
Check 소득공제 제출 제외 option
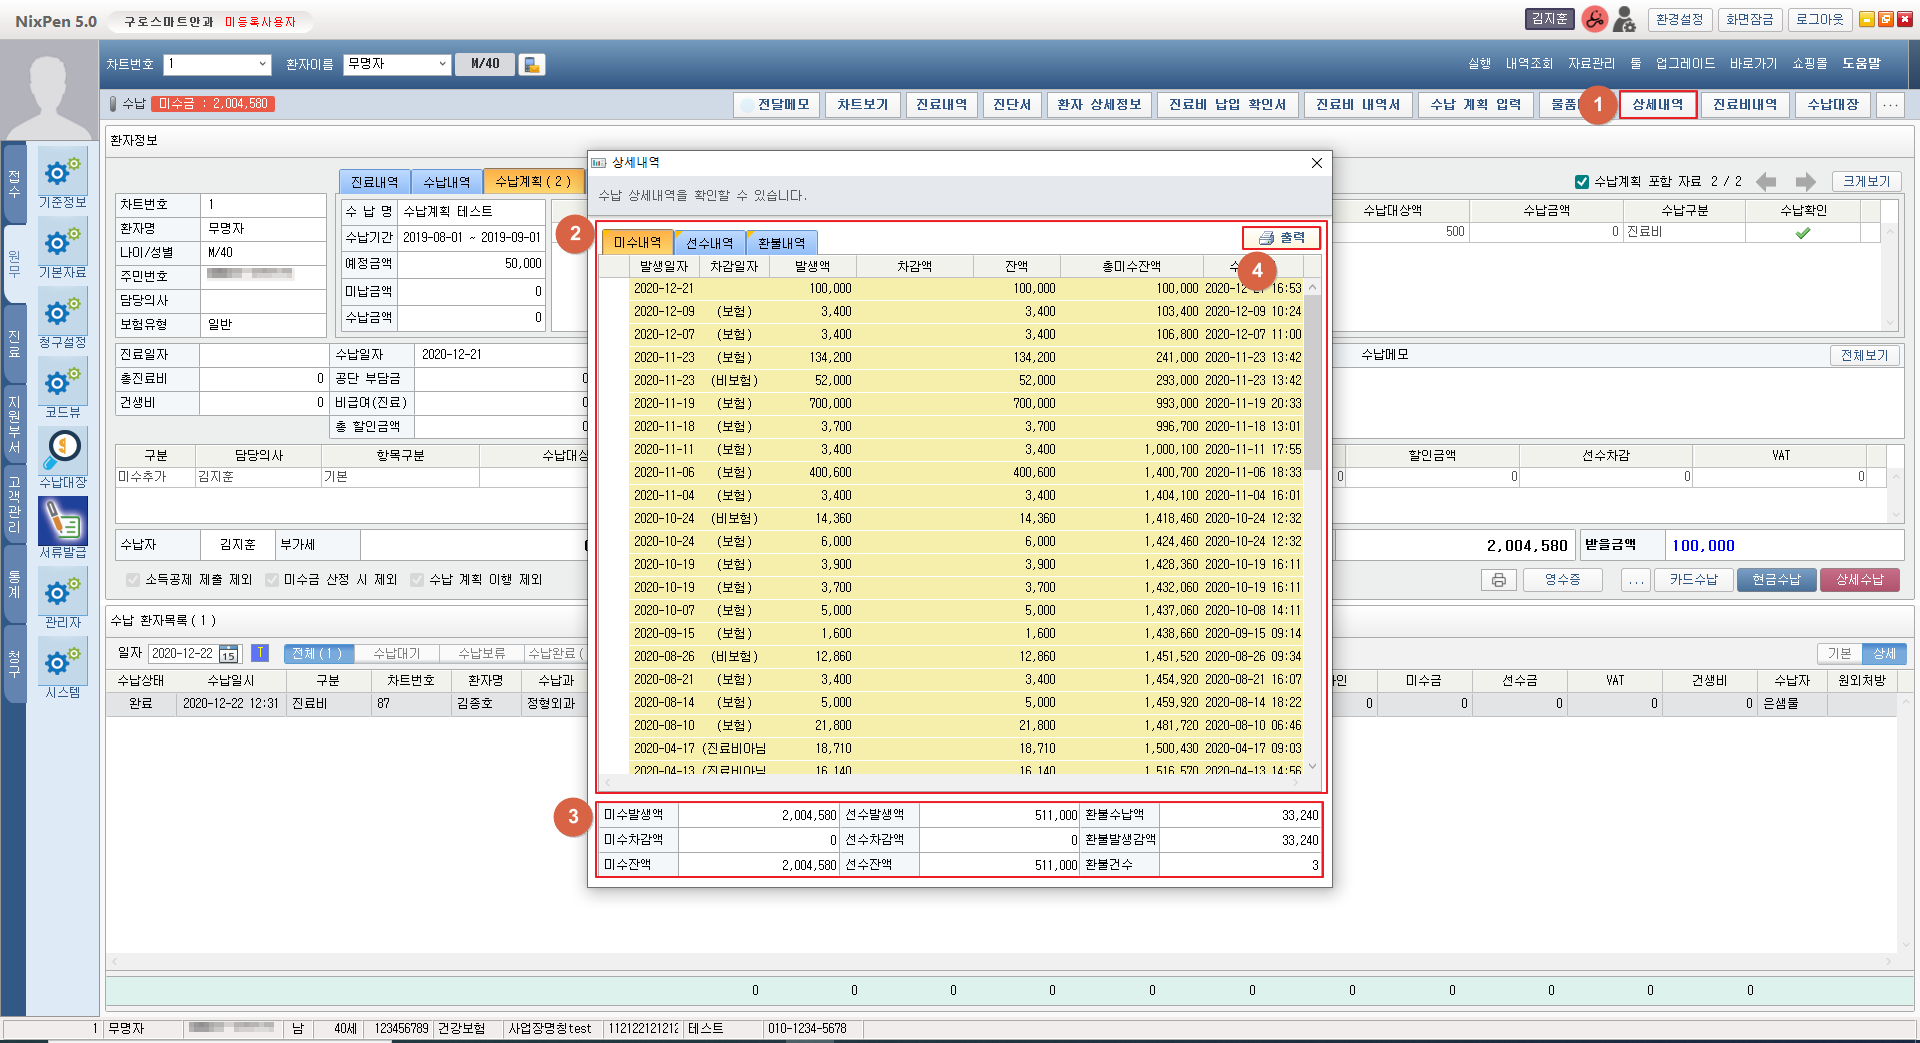point(133,580)
